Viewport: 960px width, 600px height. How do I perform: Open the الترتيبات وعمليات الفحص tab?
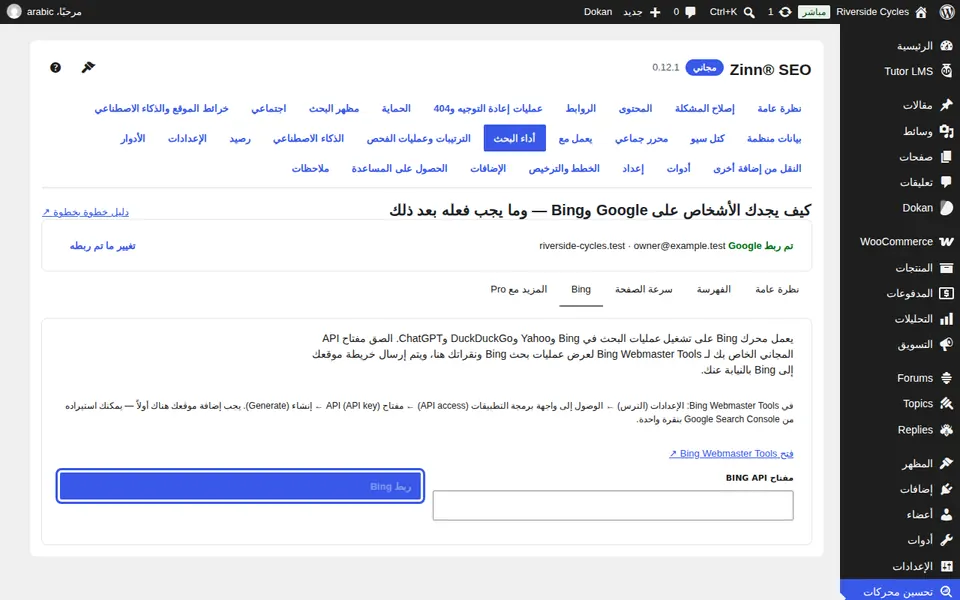419,138
